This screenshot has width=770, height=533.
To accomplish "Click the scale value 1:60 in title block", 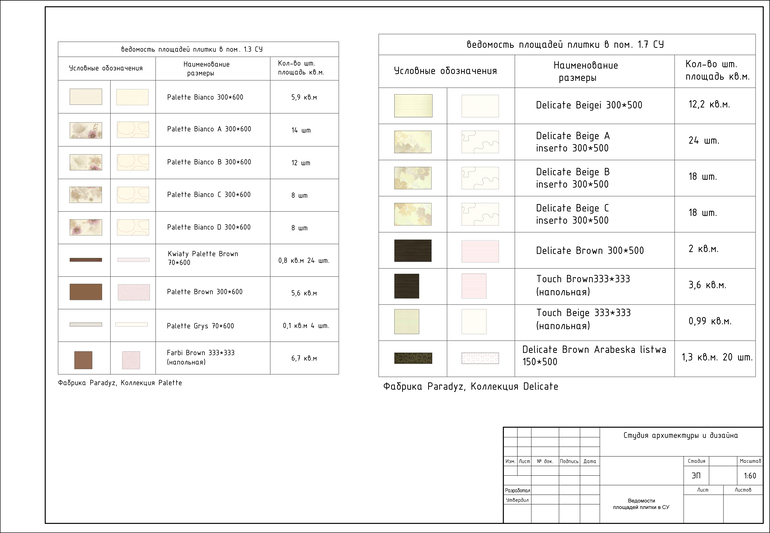I will (749, 475).
